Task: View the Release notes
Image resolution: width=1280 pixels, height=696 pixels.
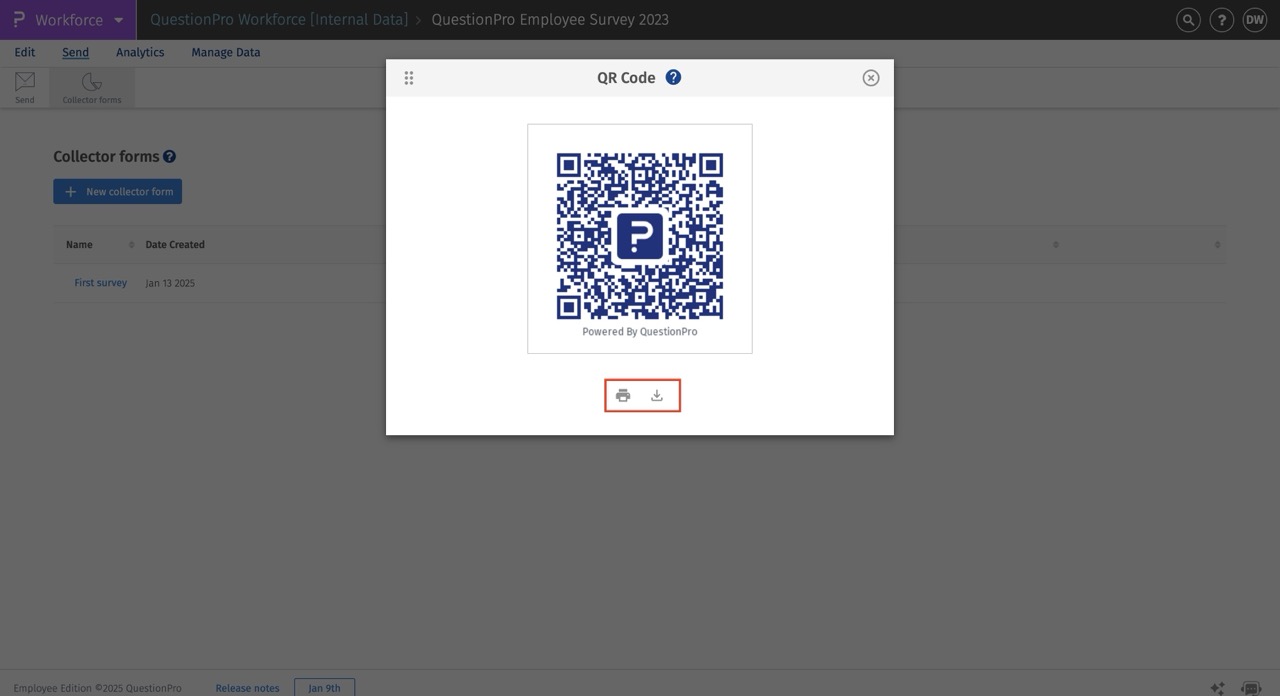Action: (247, 688)
